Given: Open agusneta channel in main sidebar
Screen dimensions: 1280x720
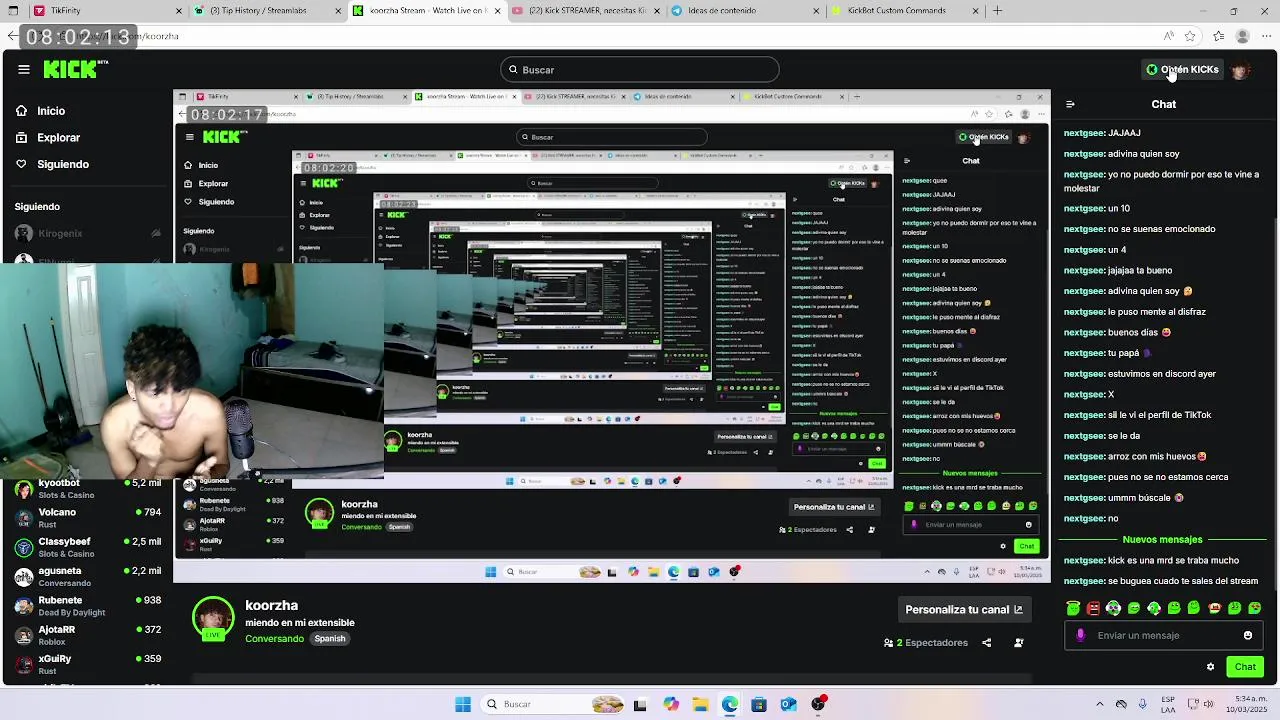Looking at the screenshot, I should click(x=88, y=576).
